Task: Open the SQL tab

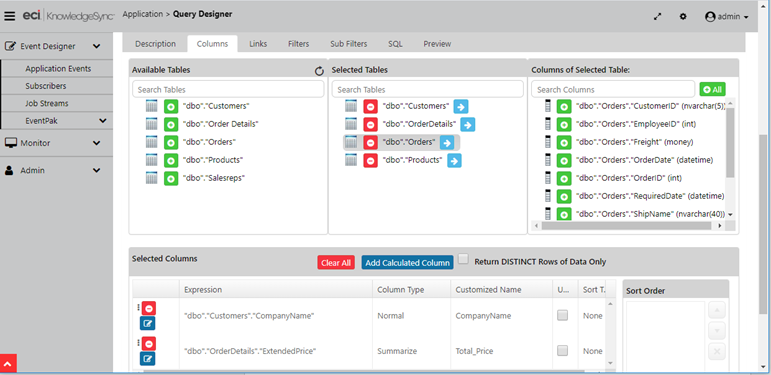Action: point(395,44)
